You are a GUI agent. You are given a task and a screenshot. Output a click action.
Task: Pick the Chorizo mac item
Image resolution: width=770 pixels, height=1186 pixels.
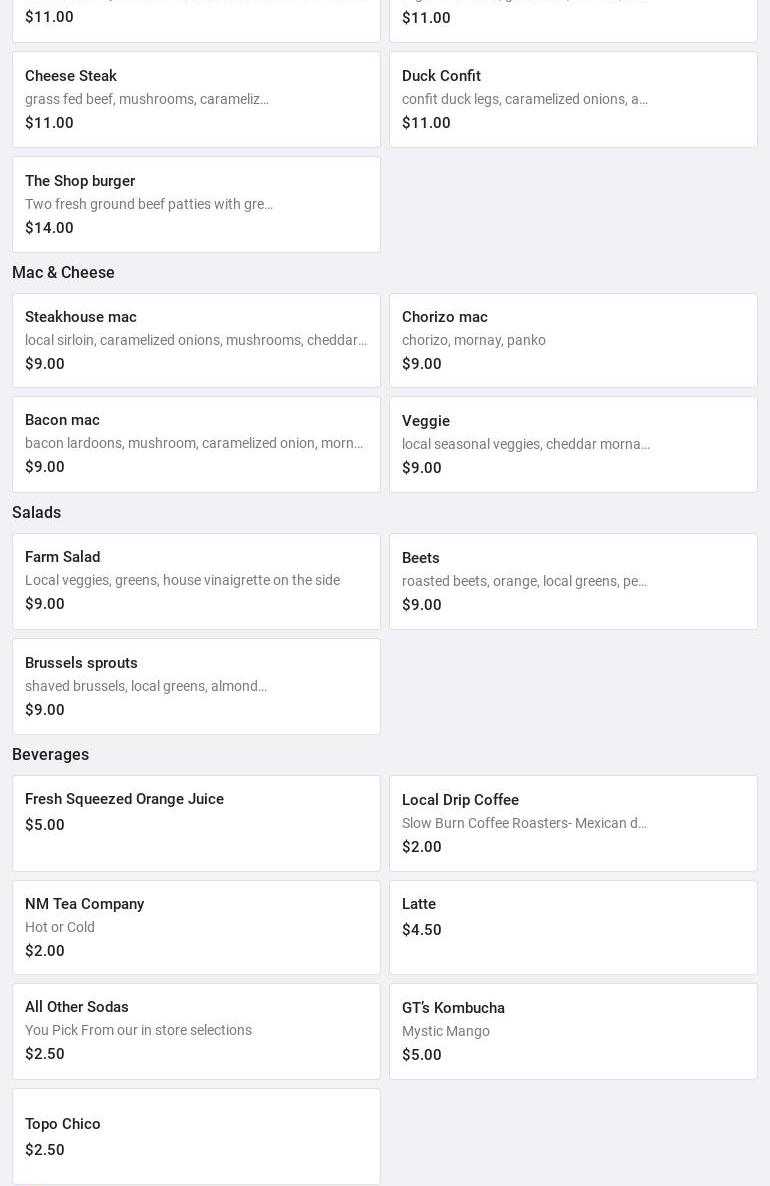click(573, 340)
